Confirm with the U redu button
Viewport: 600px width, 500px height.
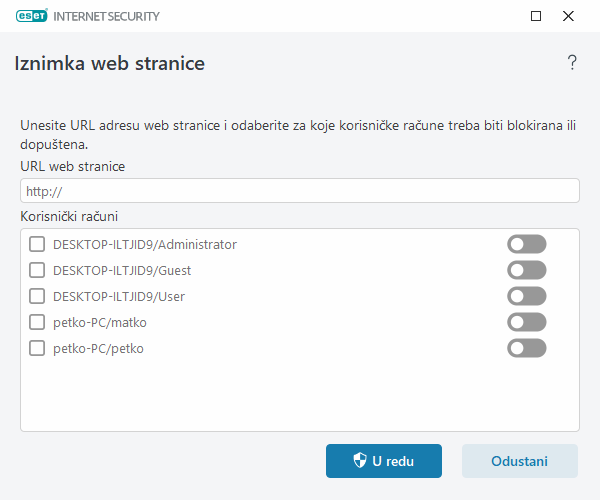click(384, 461)
